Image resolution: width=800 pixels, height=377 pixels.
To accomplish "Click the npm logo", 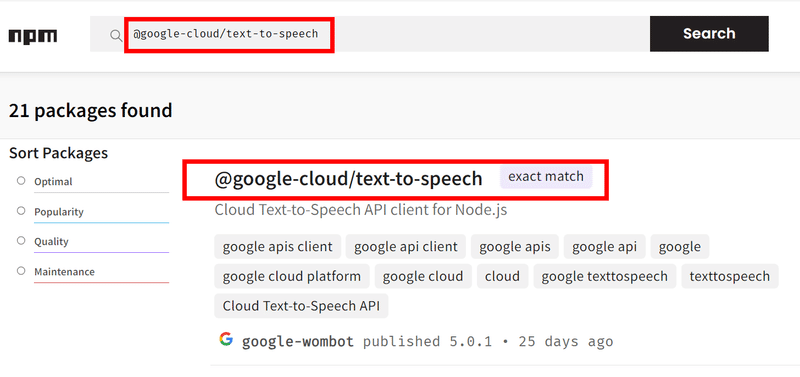I will (33, 37).
